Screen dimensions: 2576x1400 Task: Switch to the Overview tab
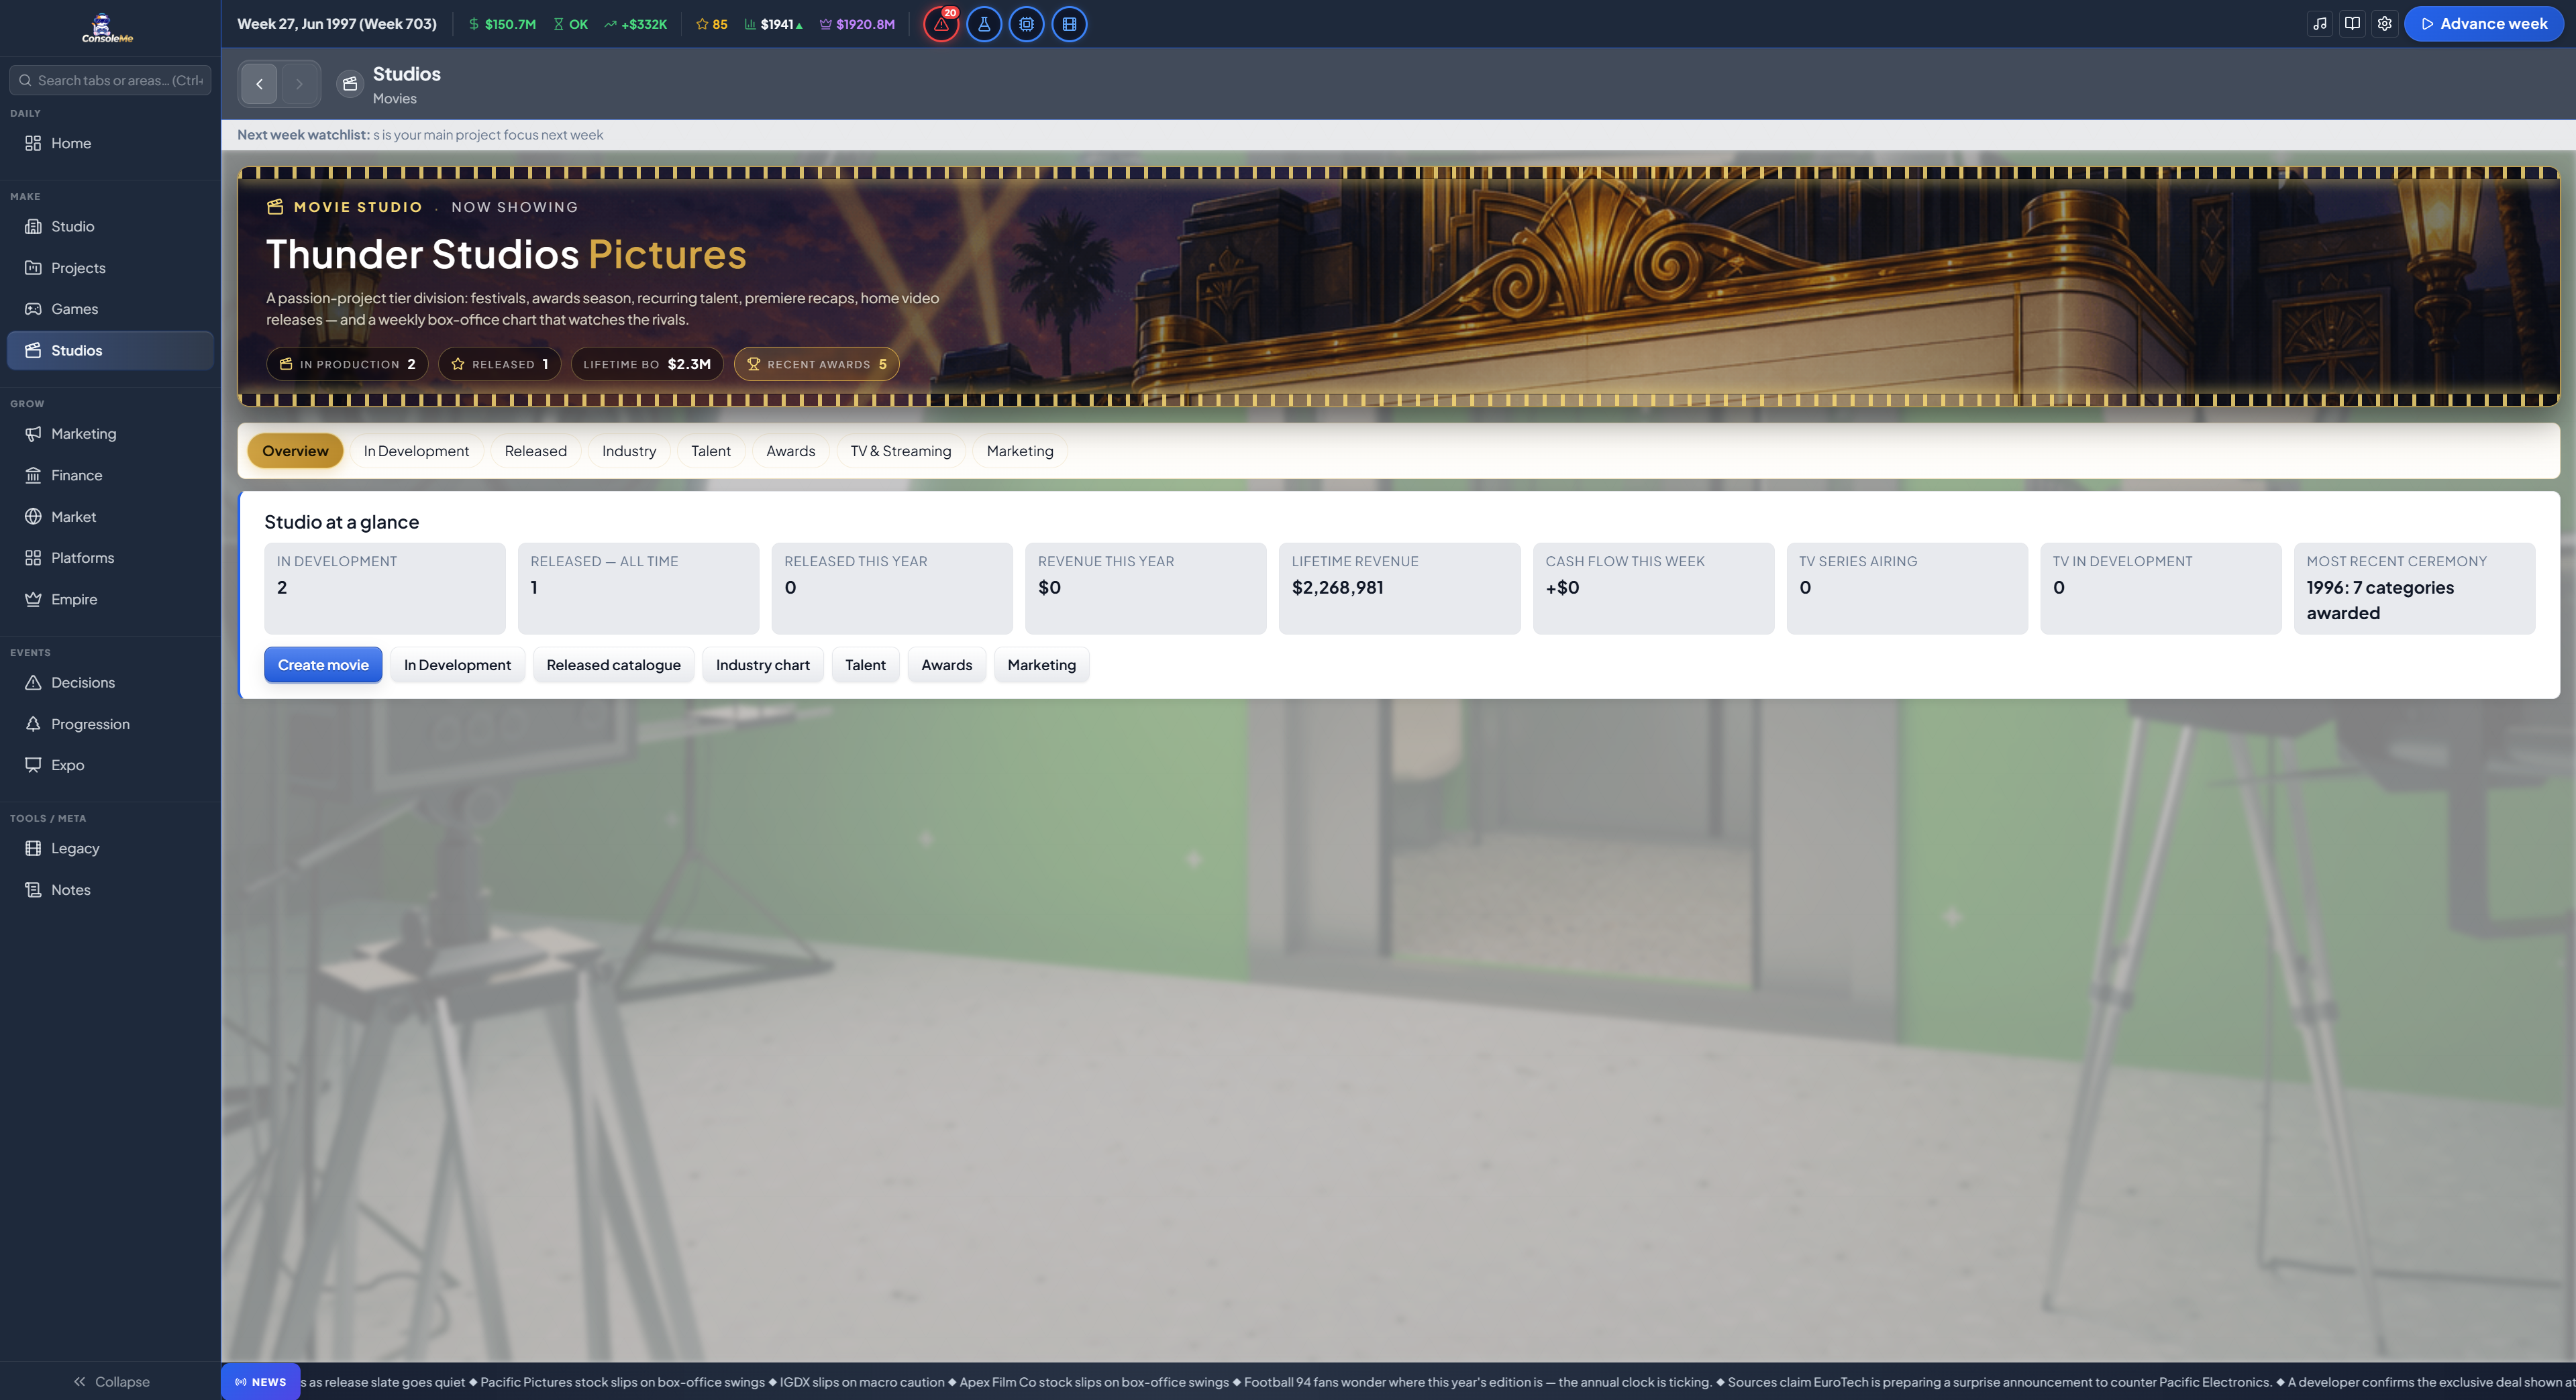pyautogui.click(x=295, y=451)
